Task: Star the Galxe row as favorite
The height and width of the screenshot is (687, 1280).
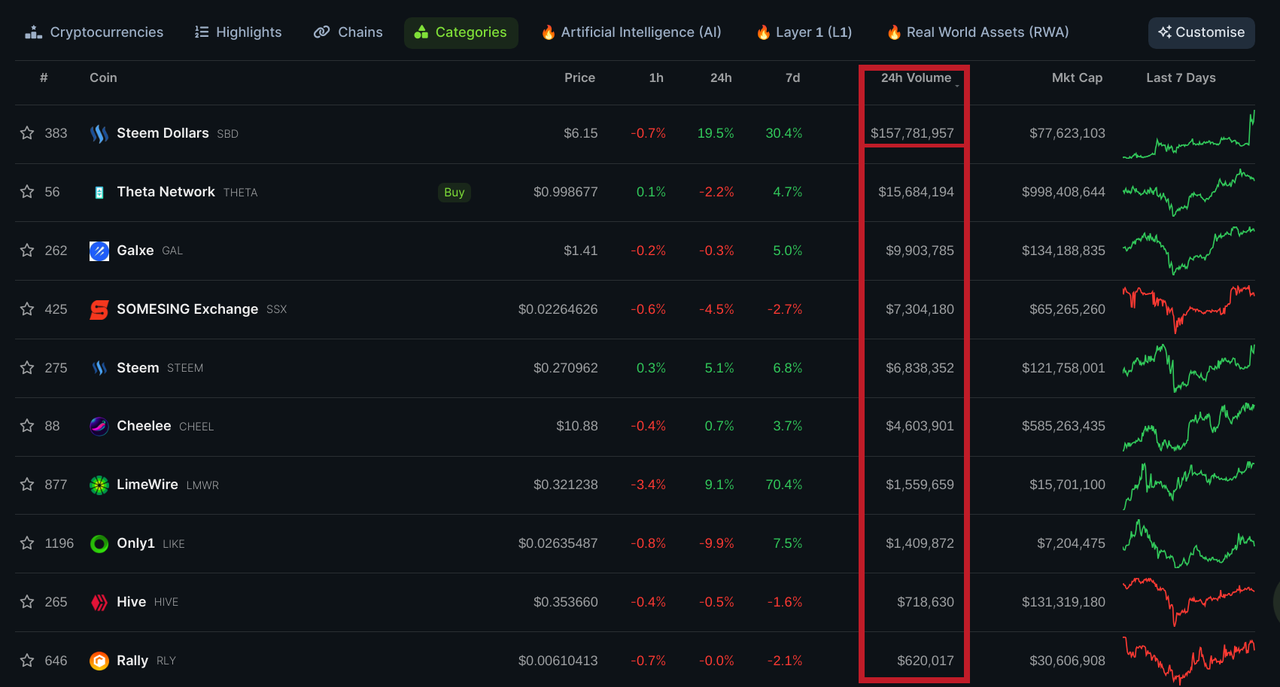Action: [27, 250]
